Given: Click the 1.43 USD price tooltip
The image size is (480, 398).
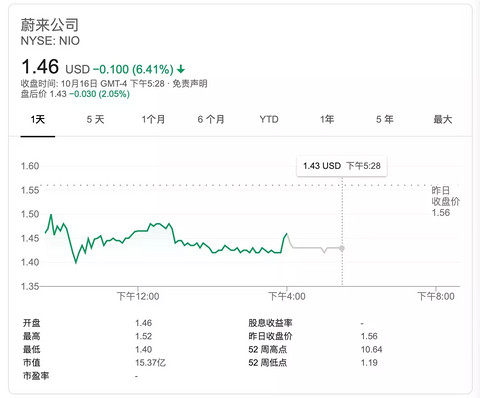Looking at the screenshot, I should point(342,166).
